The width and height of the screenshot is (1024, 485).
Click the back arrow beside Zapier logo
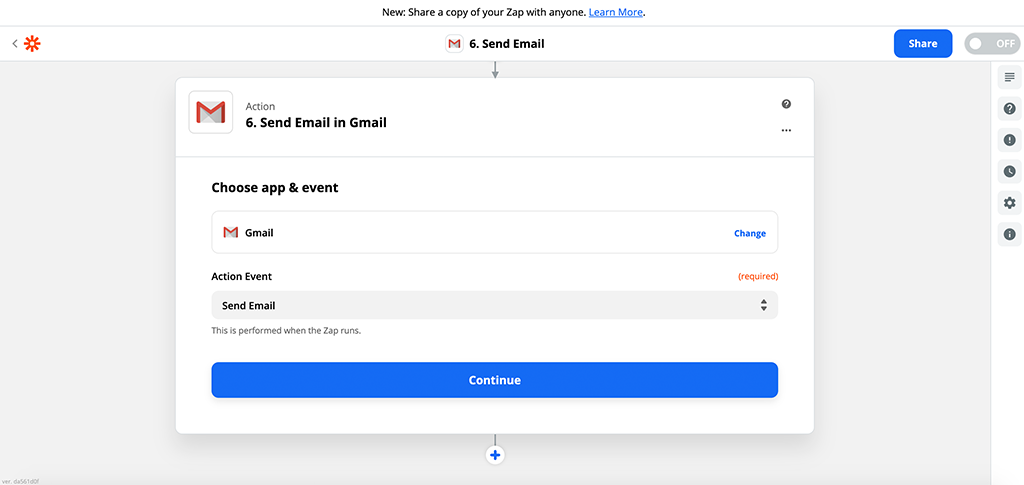(x=15, y=44)
